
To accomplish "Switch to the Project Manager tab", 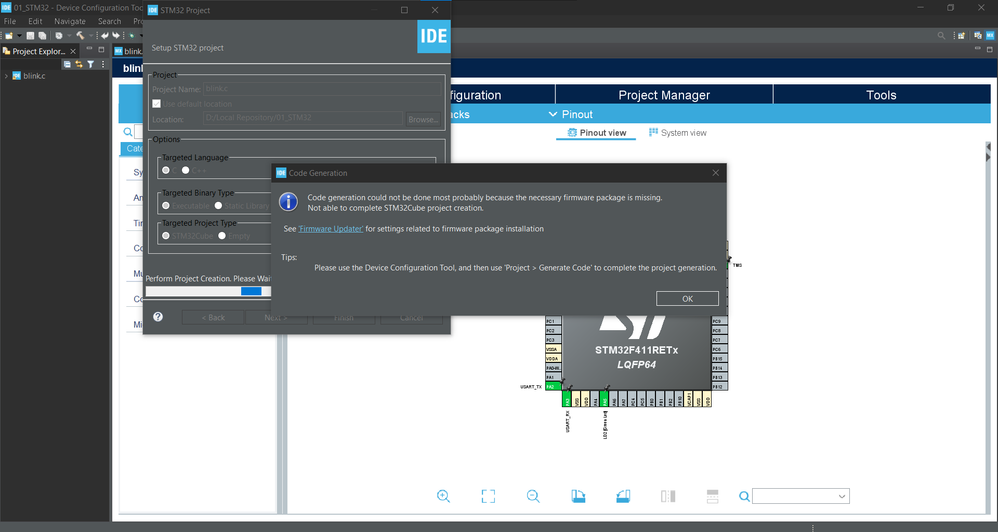I will pyautogui.click(x=664, y=95).
